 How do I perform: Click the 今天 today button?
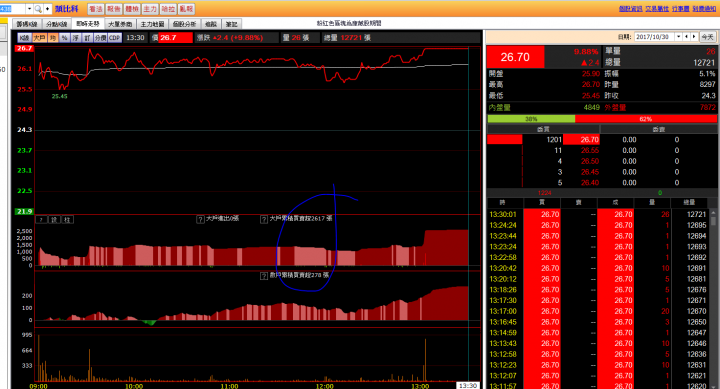point(707,37)
